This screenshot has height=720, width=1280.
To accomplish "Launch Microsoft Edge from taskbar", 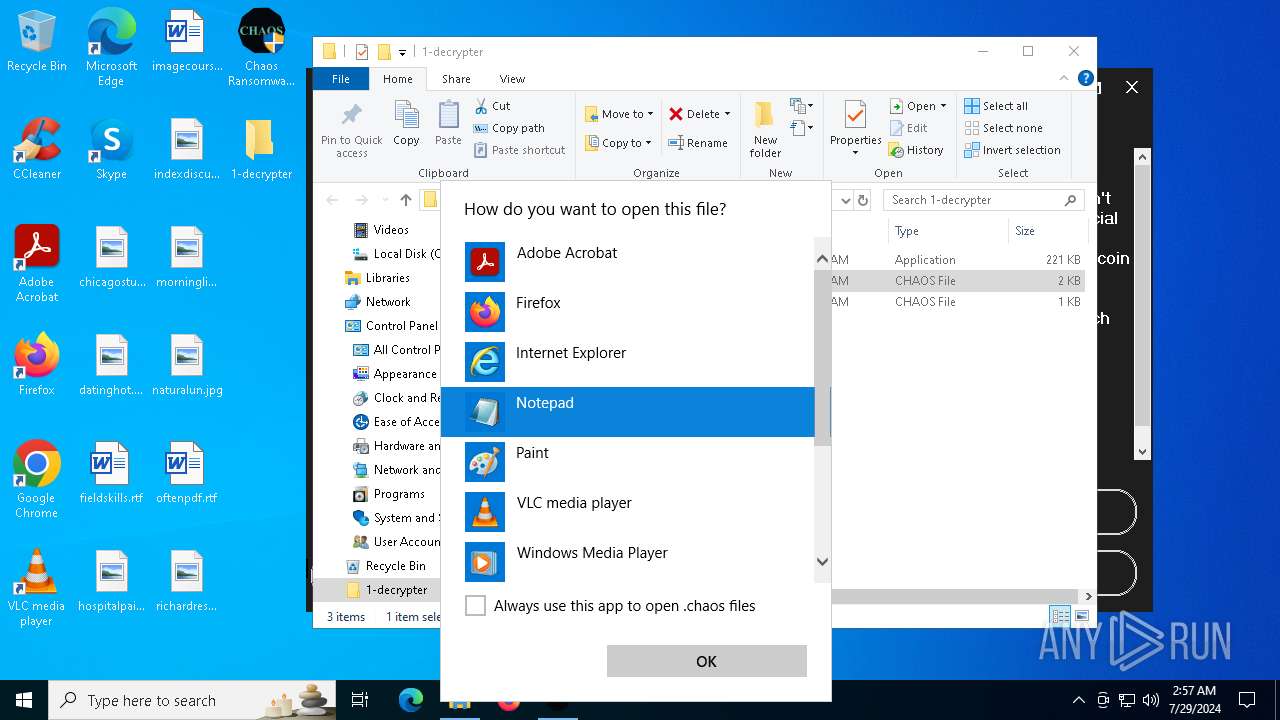I will (411, 700).
